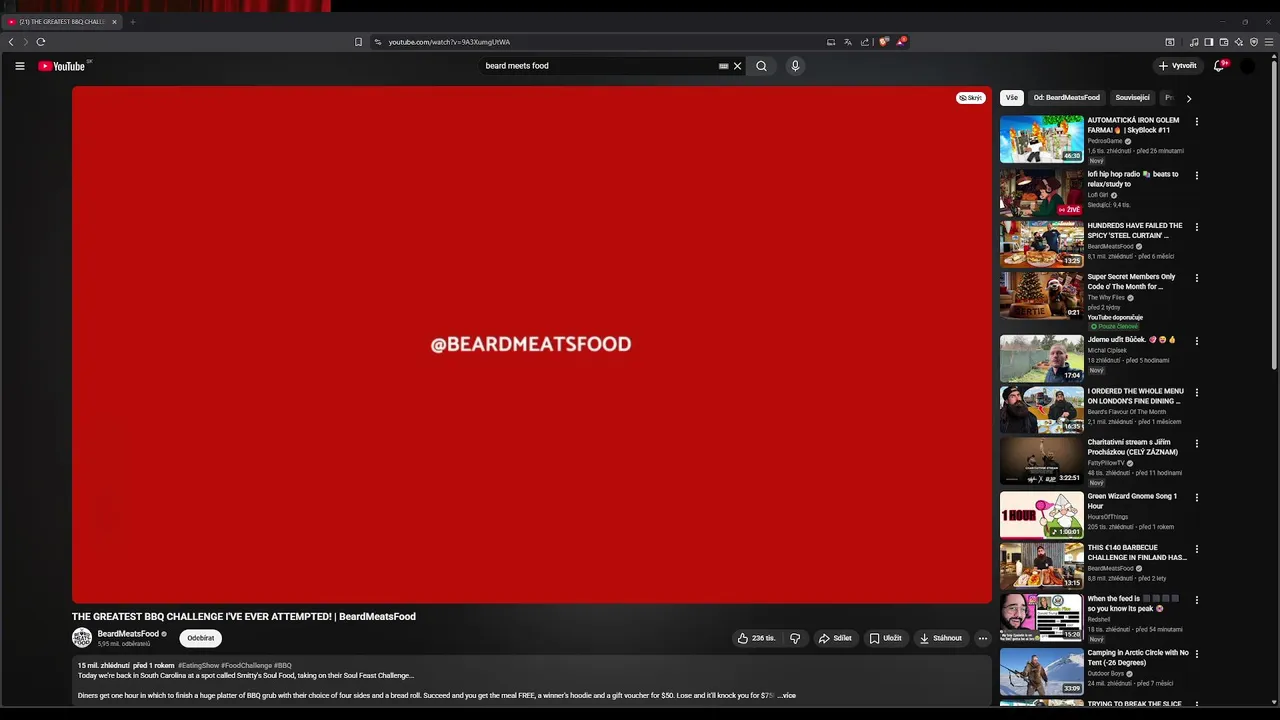1280x720 pixels.
Task: Click the Stáhnout download button
Action: (941, 638)
